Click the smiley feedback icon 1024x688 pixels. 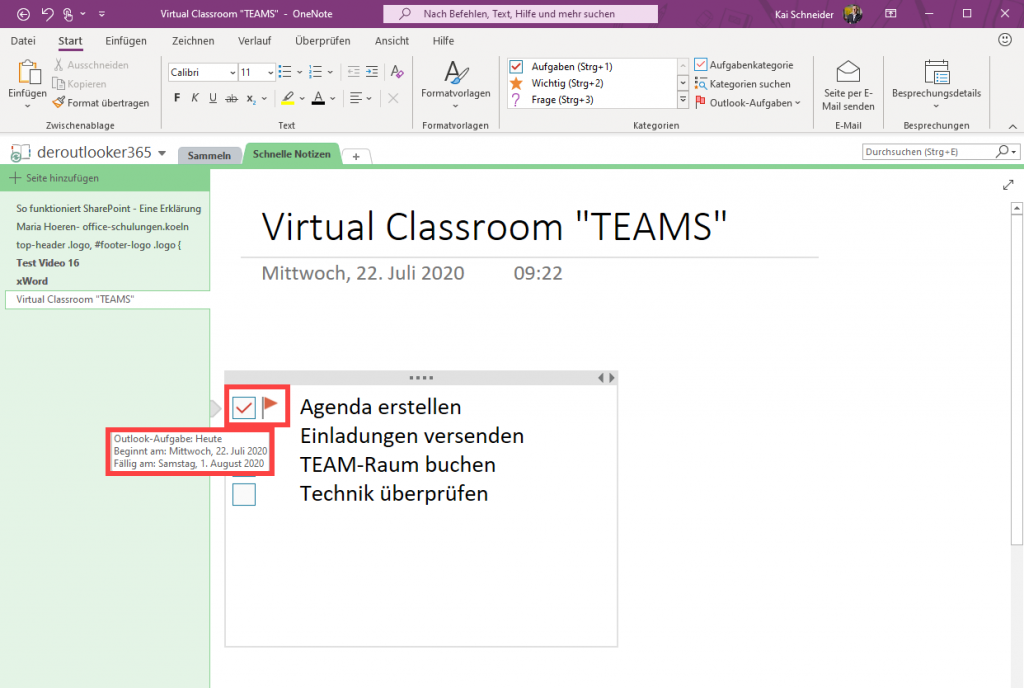[1004, 40]
